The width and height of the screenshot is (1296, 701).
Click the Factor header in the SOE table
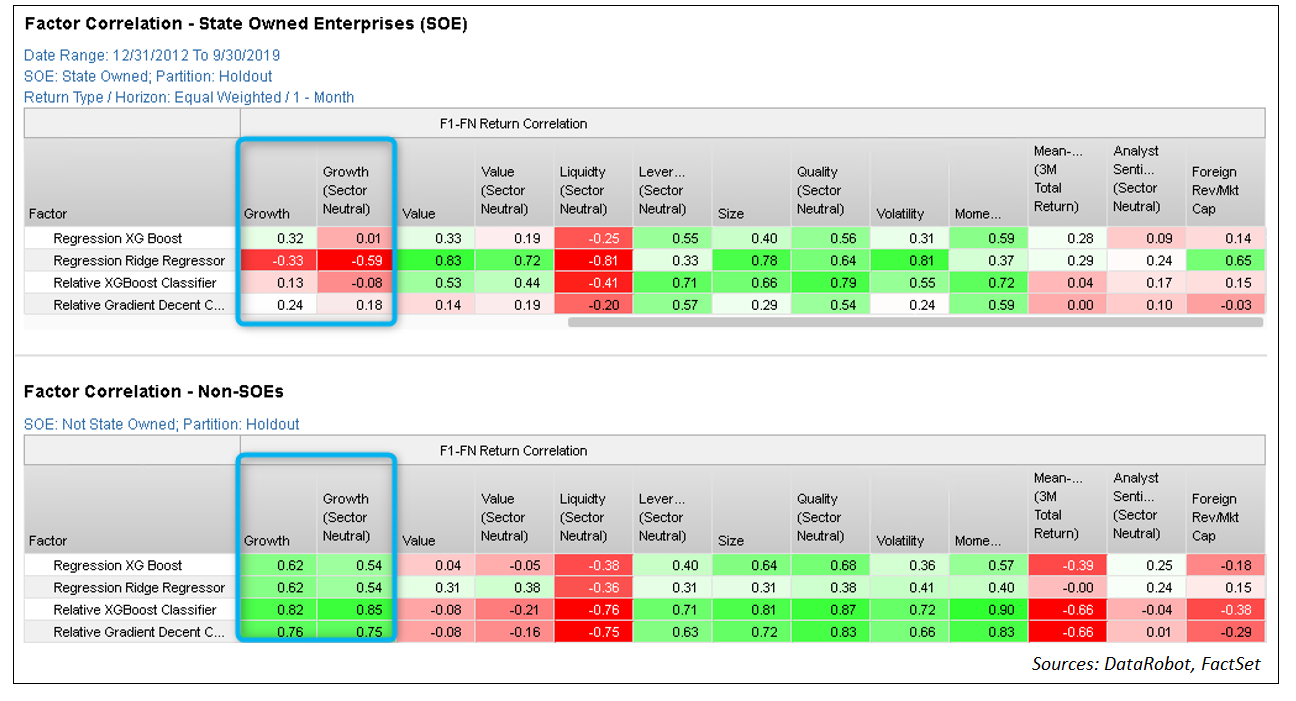coord(48,213)
